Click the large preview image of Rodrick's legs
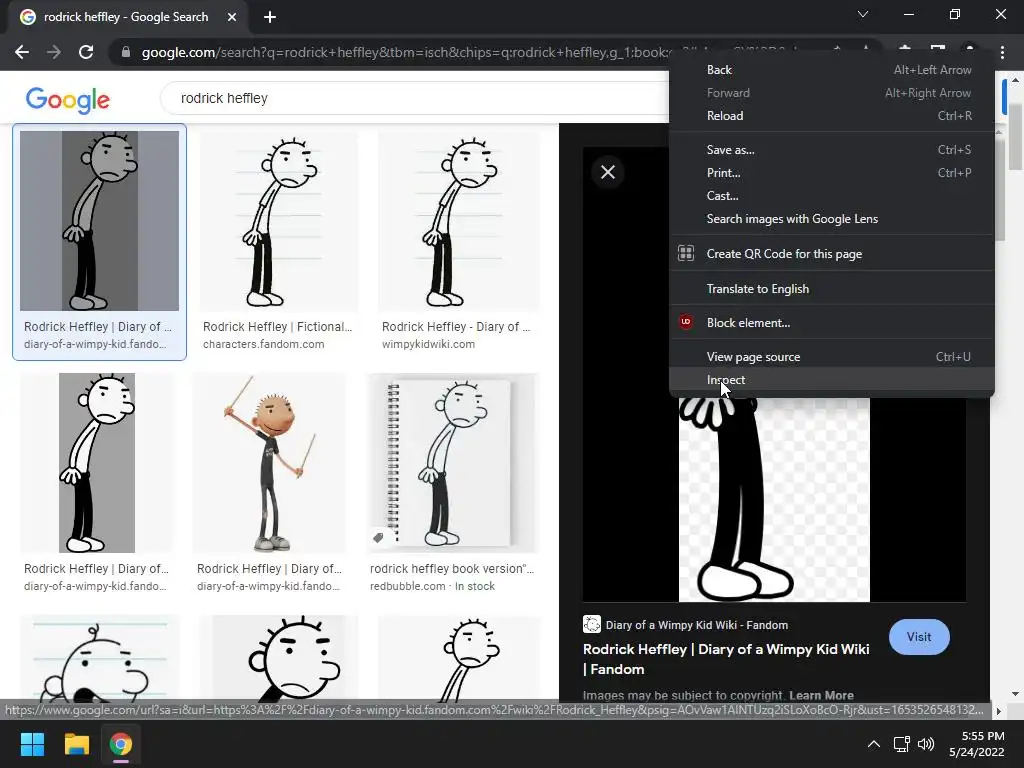1024x768 pixels. click(x=774, y=500)
